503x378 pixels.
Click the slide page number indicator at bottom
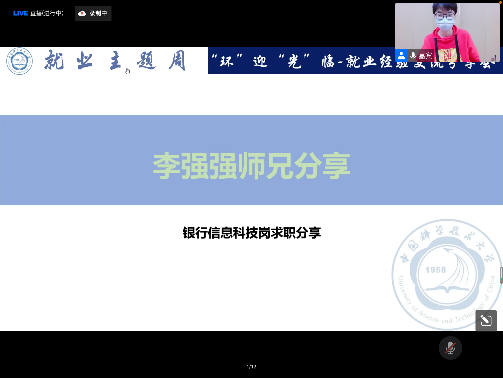[252, 367]
